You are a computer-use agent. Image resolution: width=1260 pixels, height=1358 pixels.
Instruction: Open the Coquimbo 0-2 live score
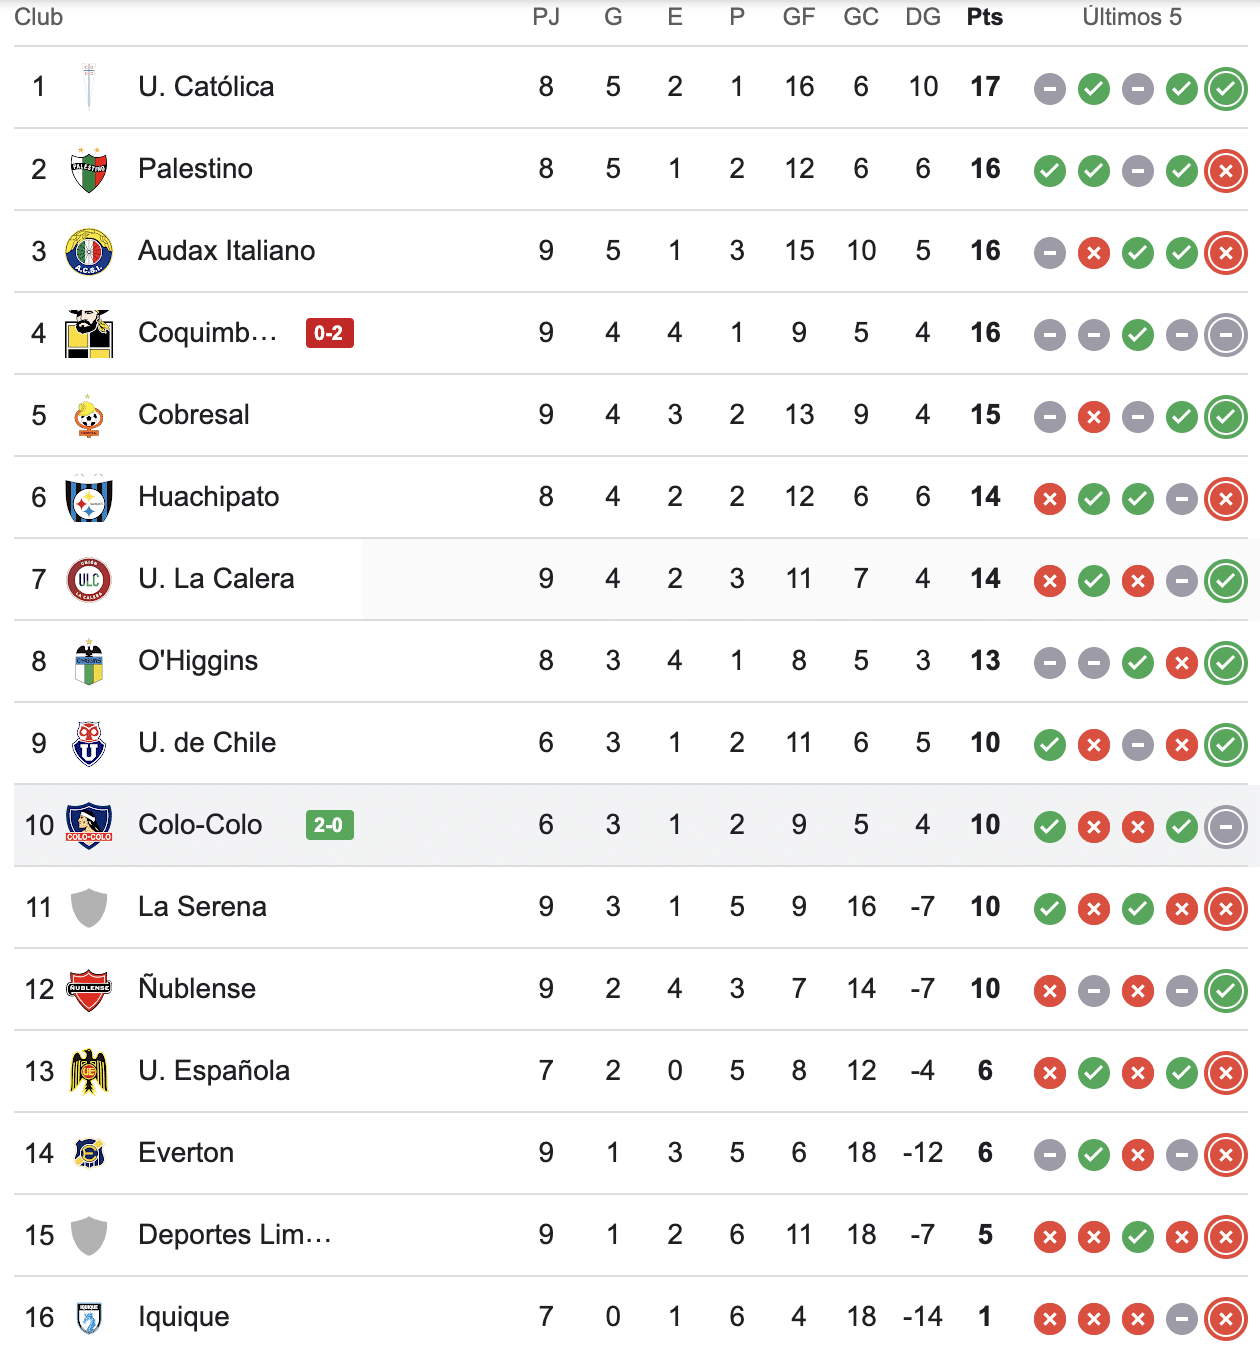click(x=329, y=333)
